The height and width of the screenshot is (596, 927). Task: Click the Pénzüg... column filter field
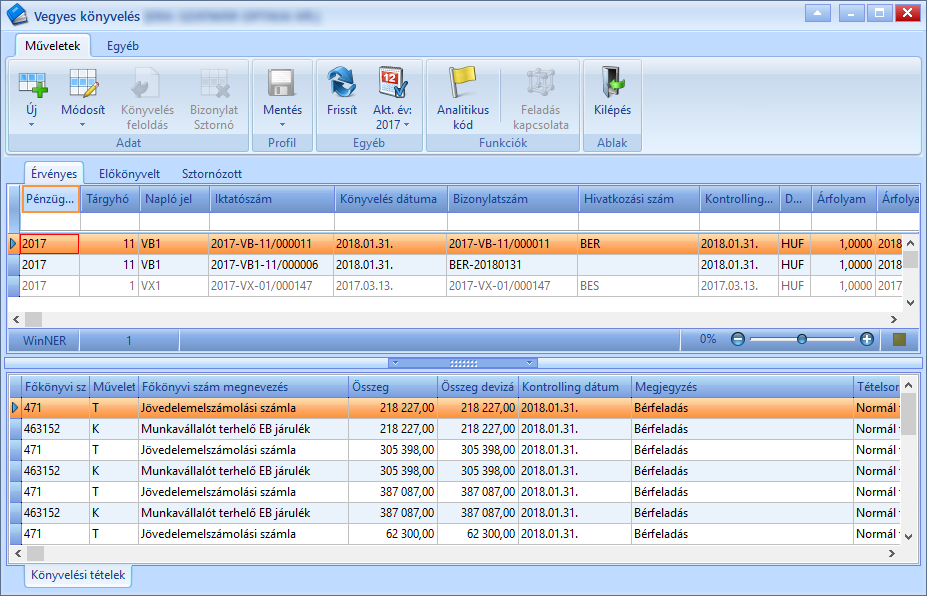point(51,221)
